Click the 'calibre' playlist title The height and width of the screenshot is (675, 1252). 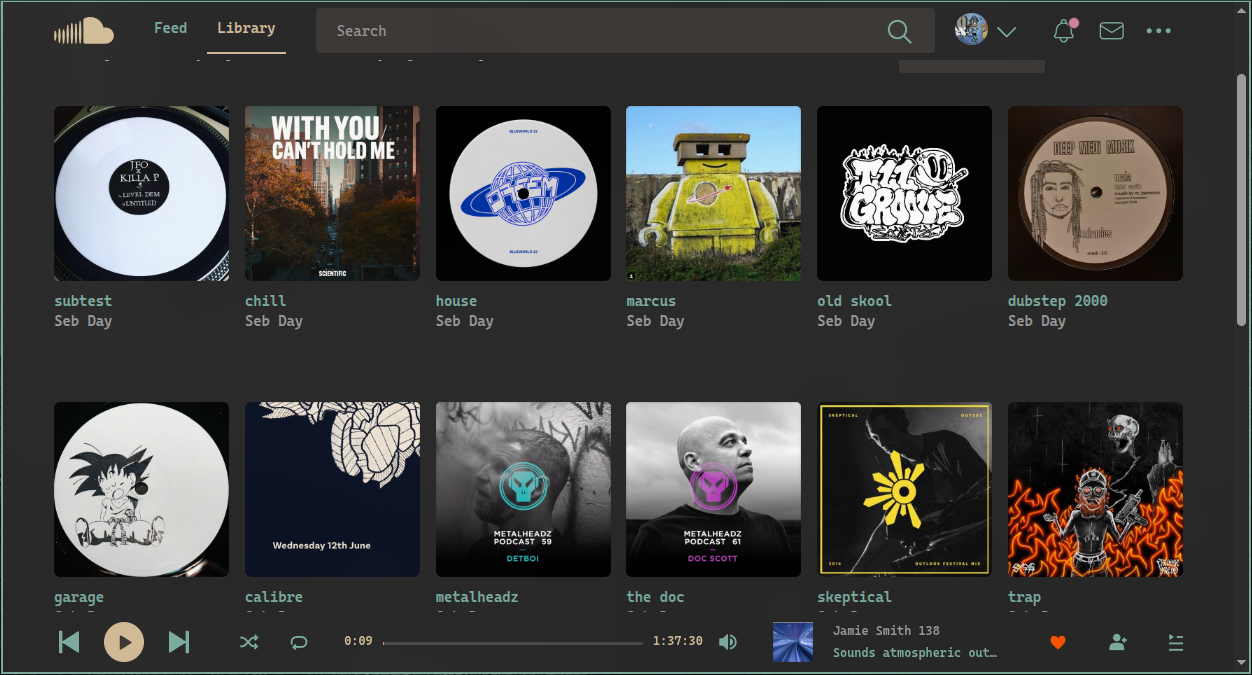click(274, 597)
